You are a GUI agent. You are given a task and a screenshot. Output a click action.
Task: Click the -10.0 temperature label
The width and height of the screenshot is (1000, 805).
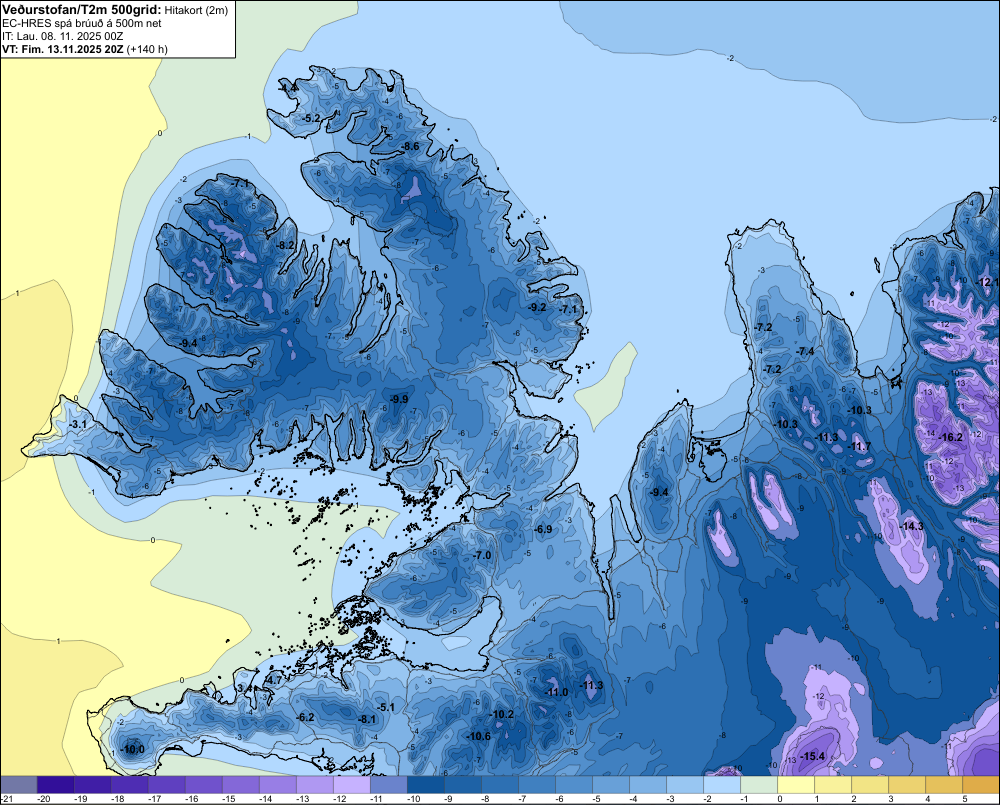132,749
